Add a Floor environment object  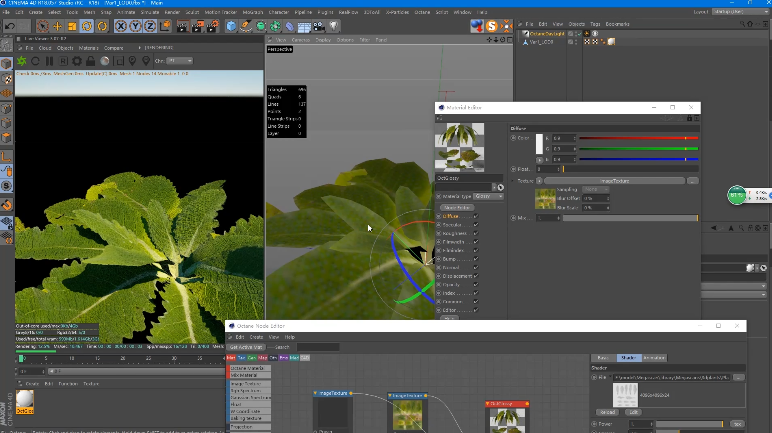tap(304, 26)
